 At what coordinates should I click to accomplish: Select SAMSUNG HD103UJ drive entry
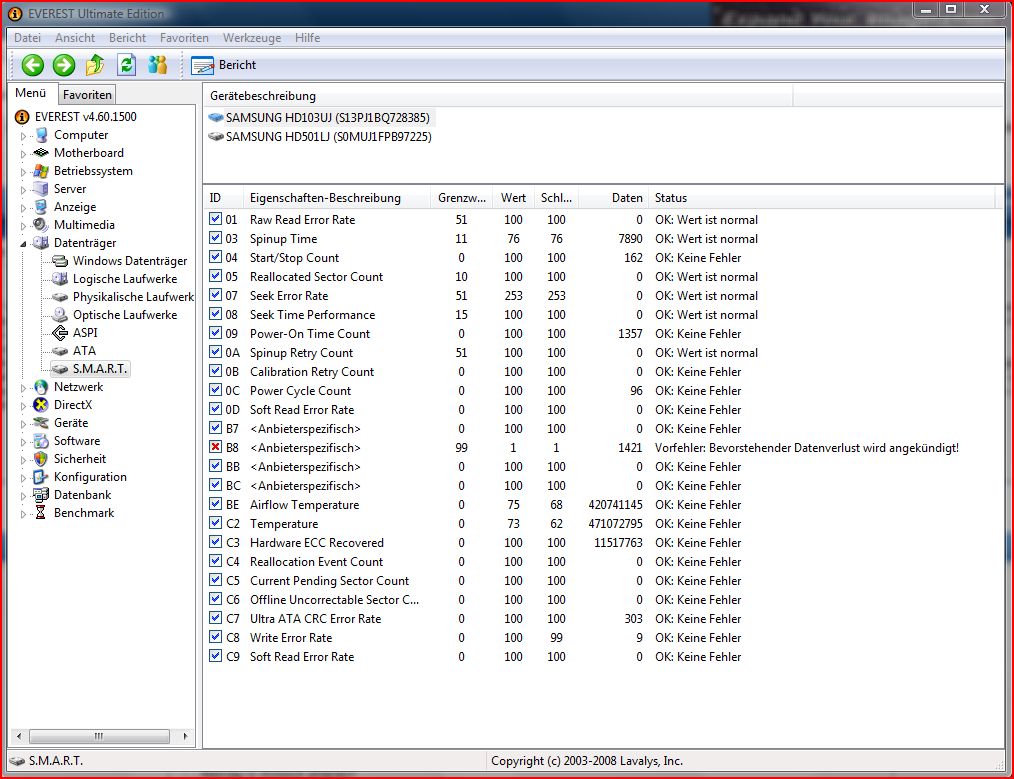(x=319, y=118)
